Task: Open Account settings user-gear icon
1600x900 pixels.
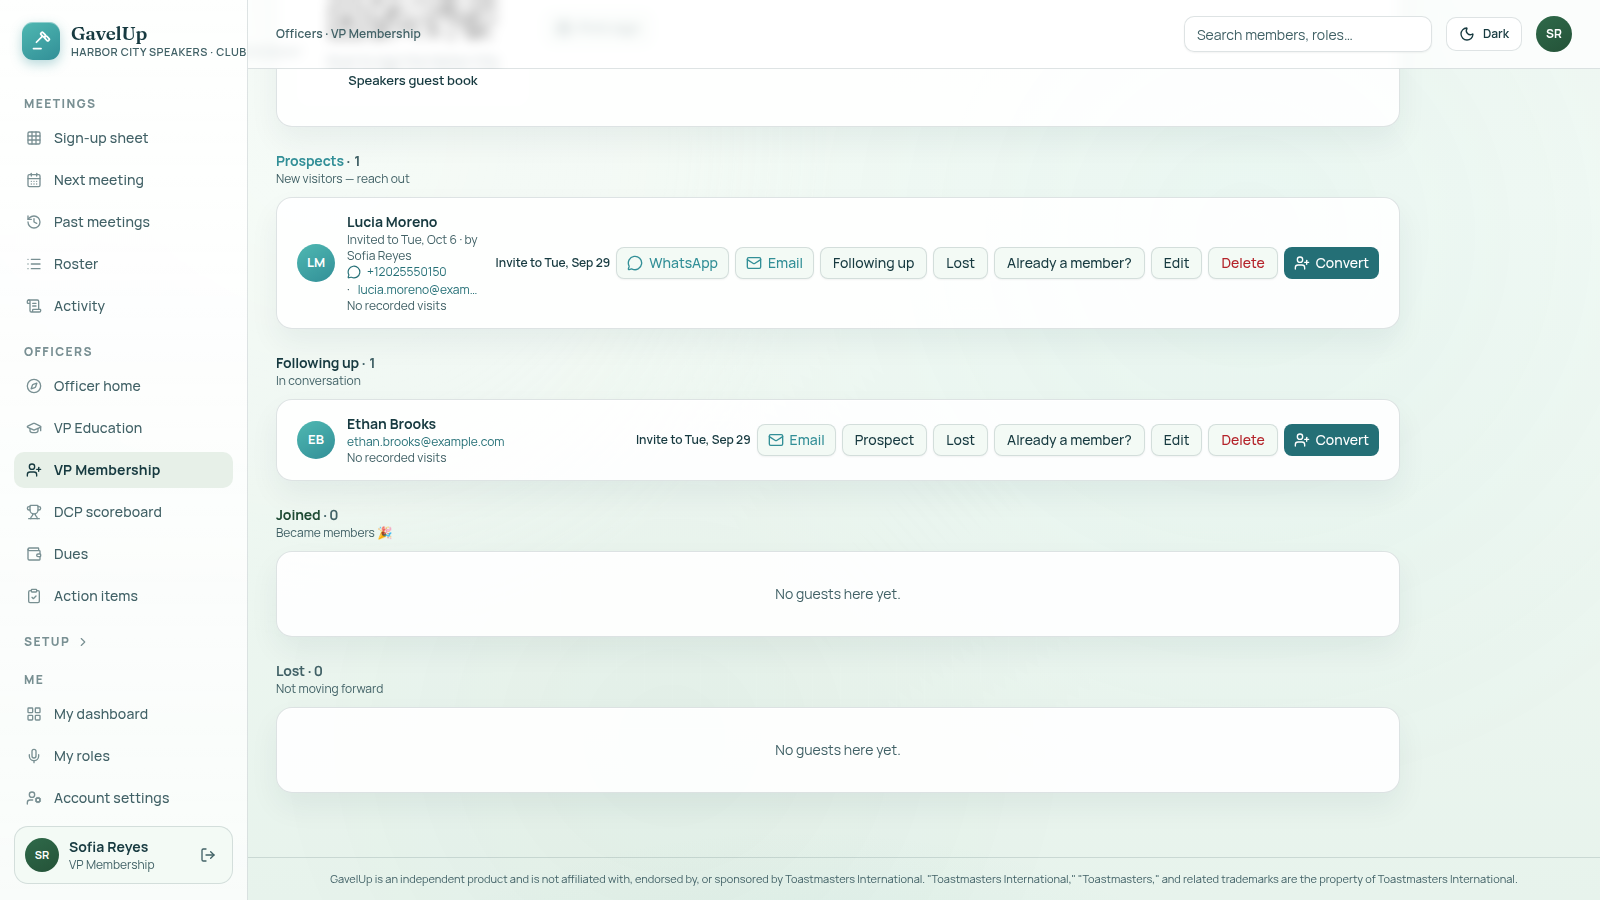Action: (34, 798)
